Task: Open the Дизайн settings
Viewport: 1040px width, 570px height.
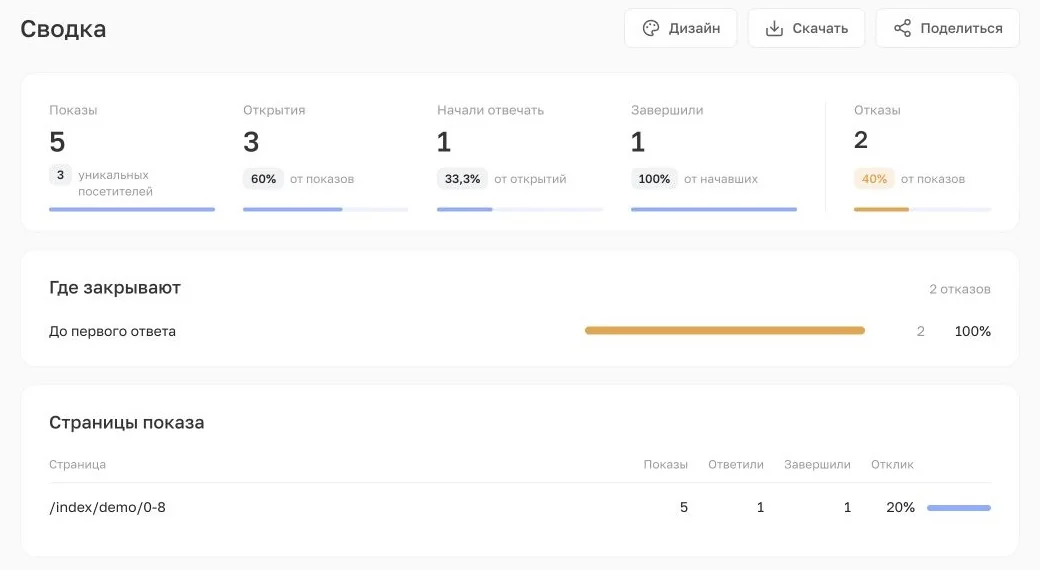Action: (x=681, y=28)
